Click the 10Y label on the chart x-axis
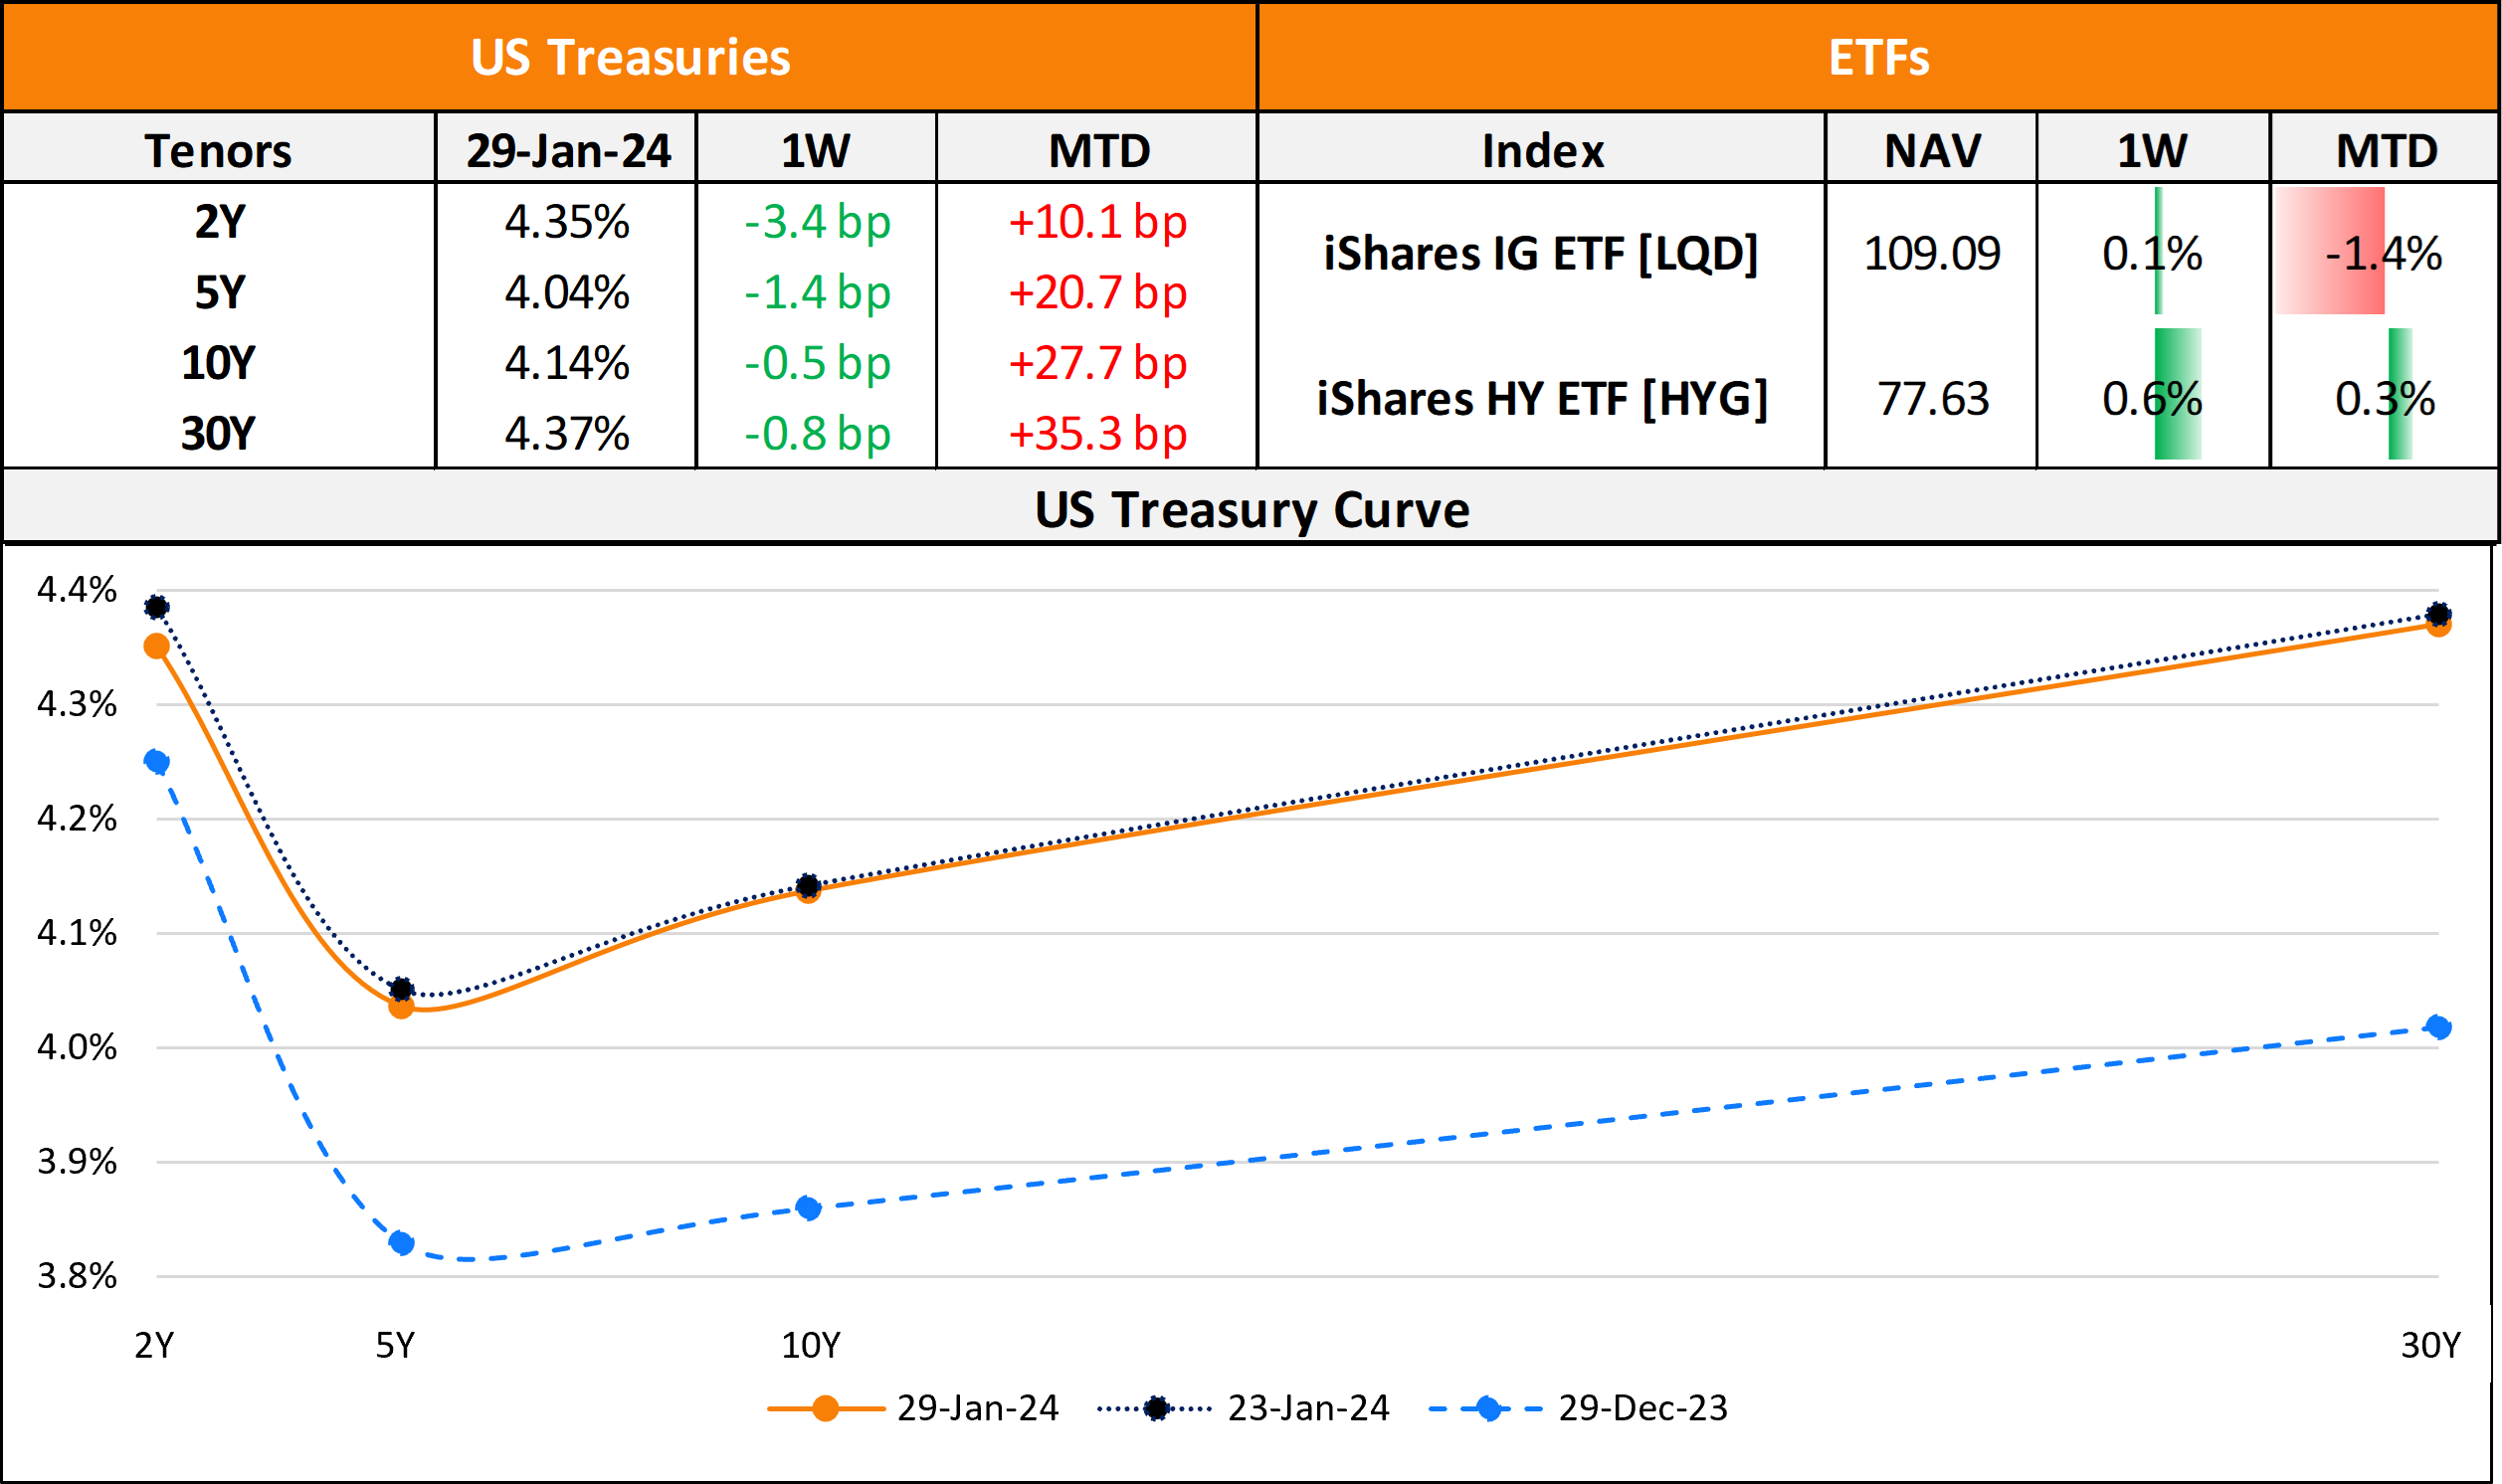The width and height of the screenshot is (2502, 1484). [810, 1345]
